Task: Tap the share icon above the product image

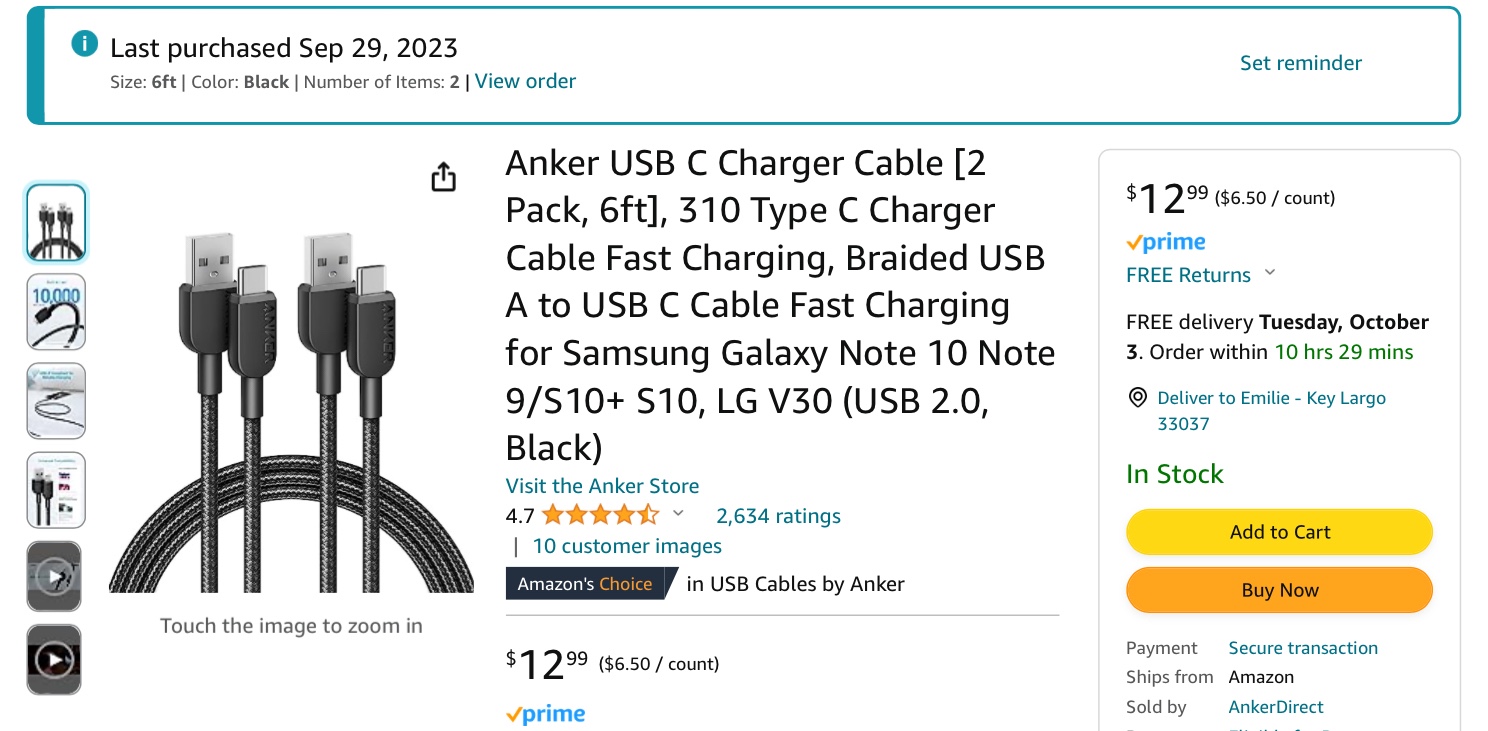Action: (x=443, y=177)
